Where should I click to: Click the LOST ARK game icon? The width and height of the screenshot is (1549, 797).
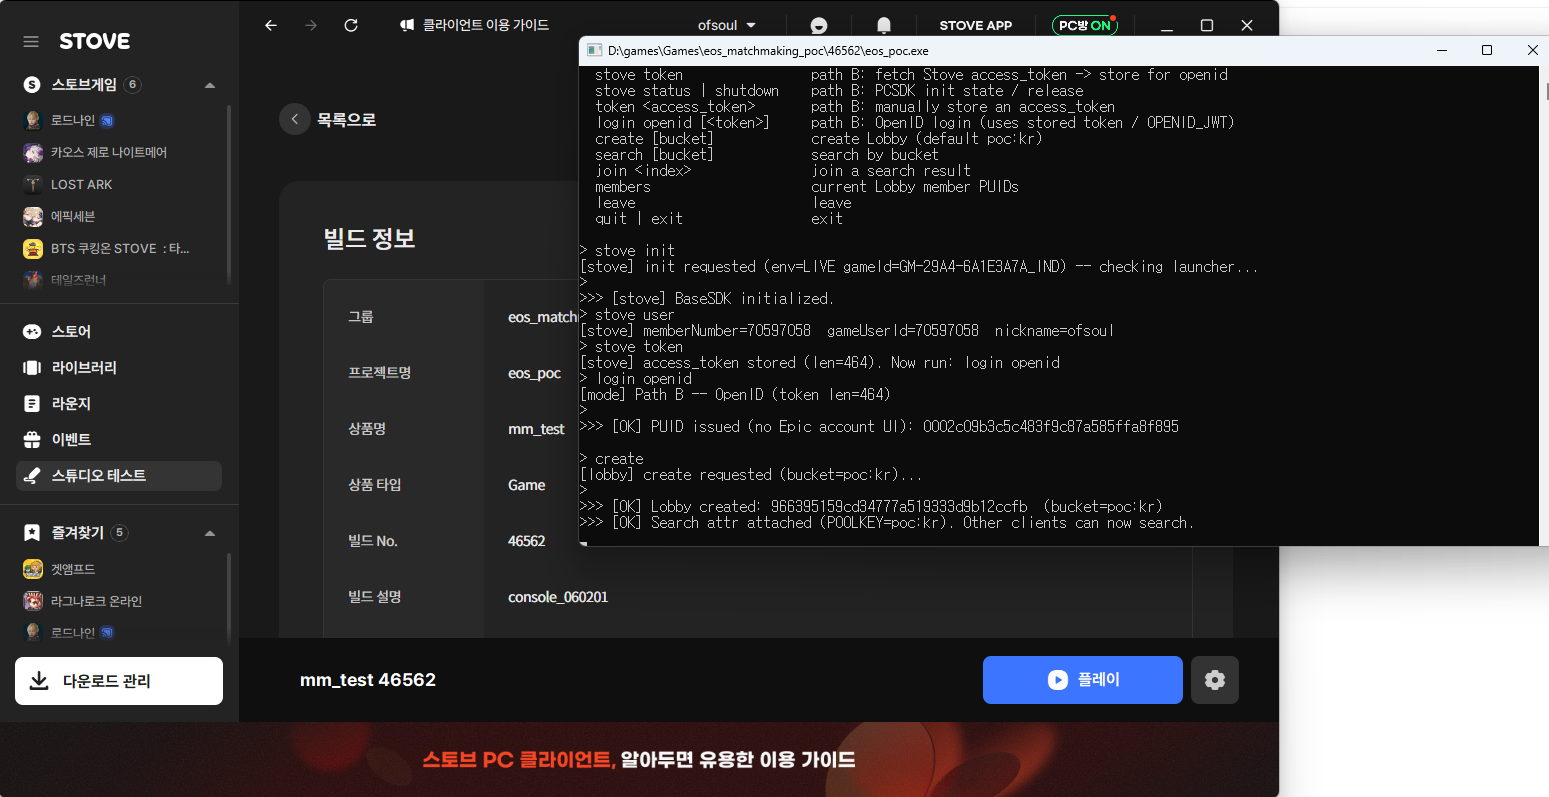tap(33, 184)
